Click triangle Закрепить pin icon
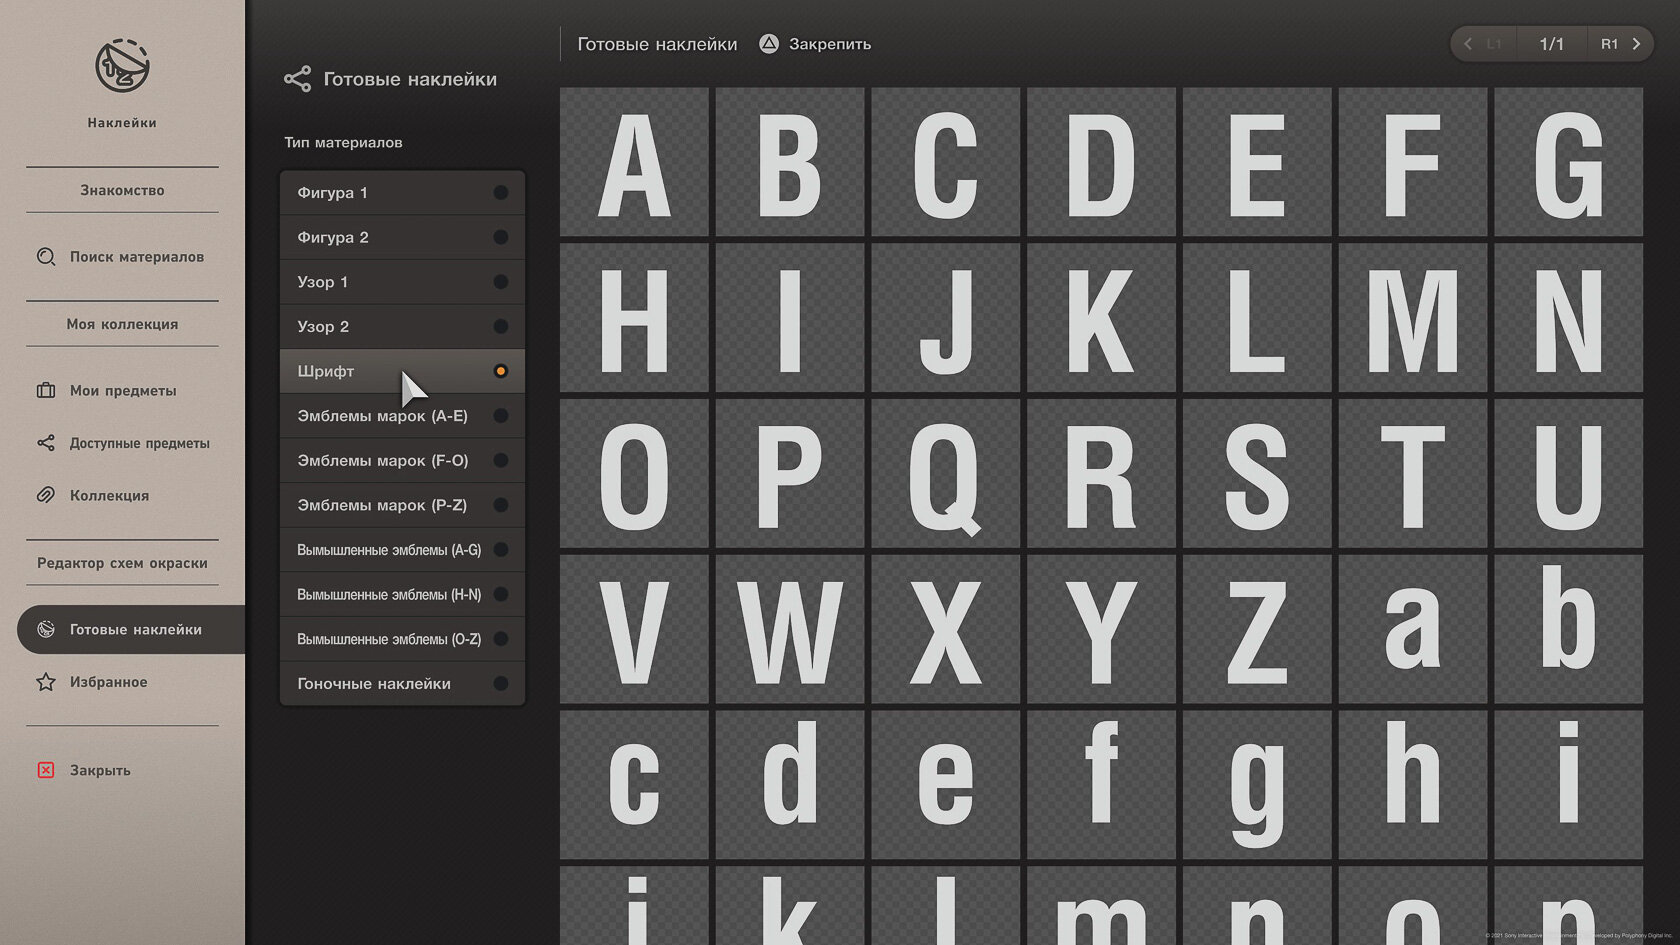This screenshot has height=945, width=1680. pos(768,44)
